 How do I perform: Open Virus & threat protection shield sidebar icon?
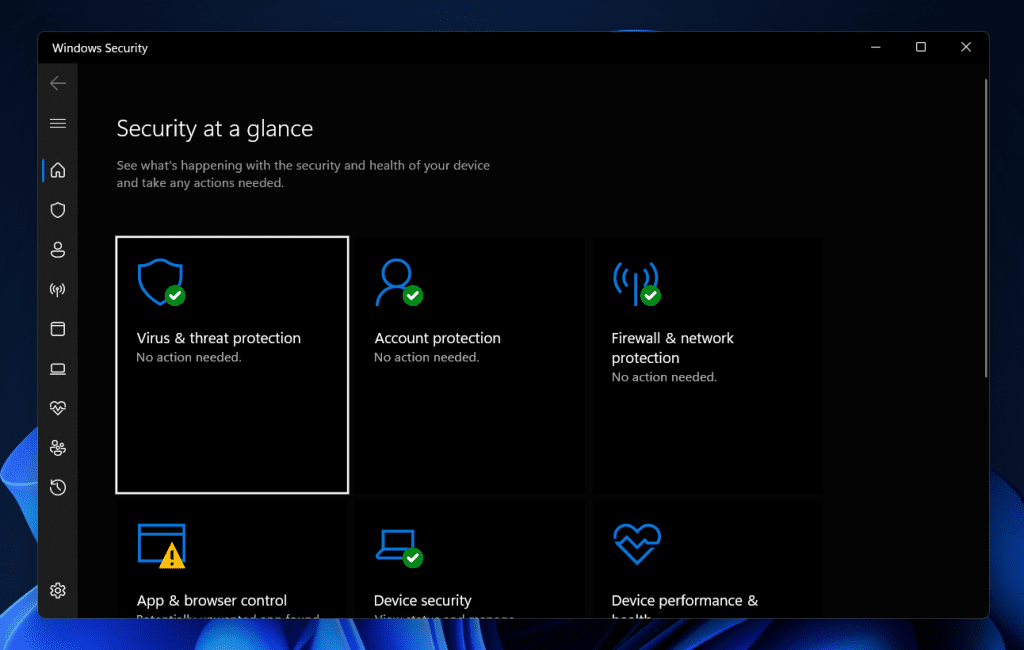pyautogui.click(x=58, y=210)
